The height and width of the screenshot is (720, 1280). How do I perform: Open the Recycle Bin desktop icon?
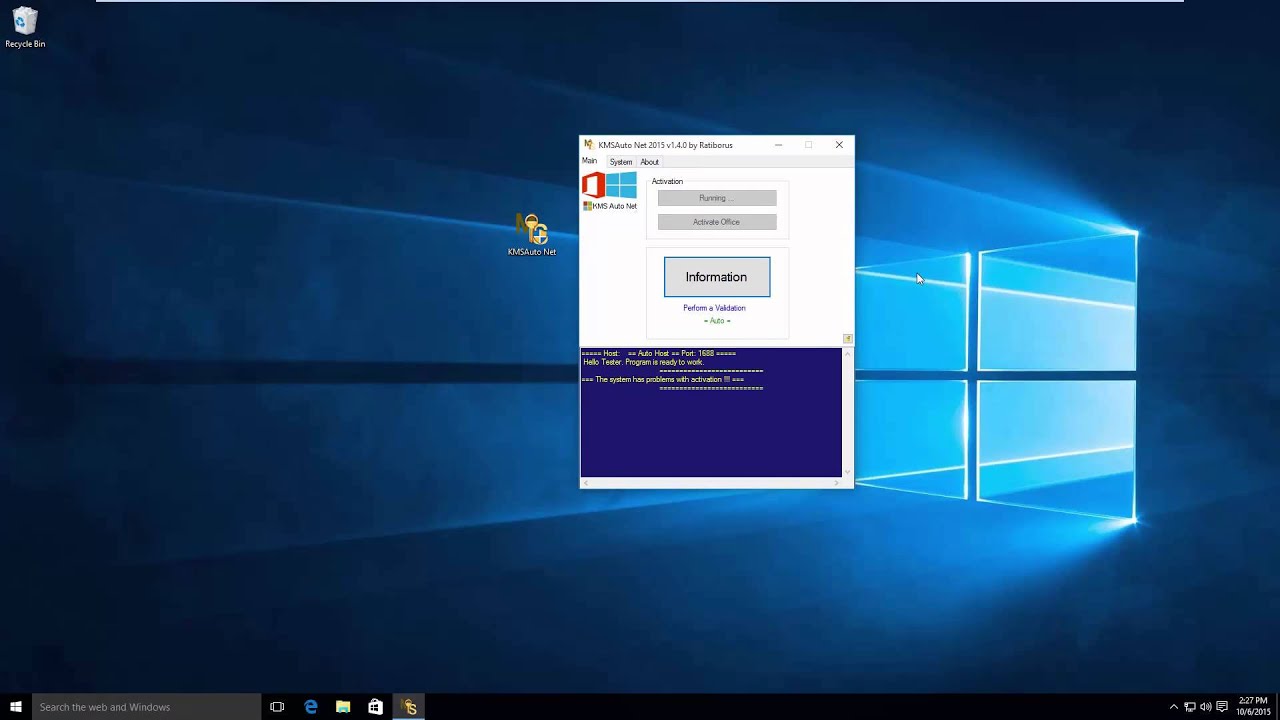point(25,28)
